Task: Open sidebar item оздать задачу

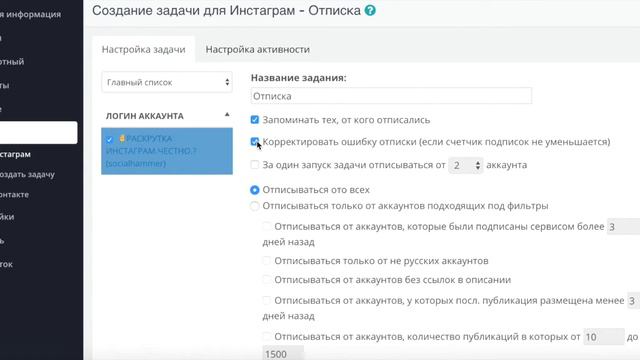Action: 27,174
